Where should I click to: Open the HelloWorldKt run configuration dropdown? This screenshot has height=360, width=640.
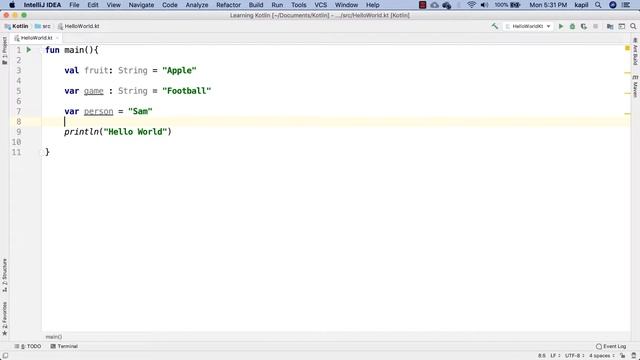coord(528,26)
